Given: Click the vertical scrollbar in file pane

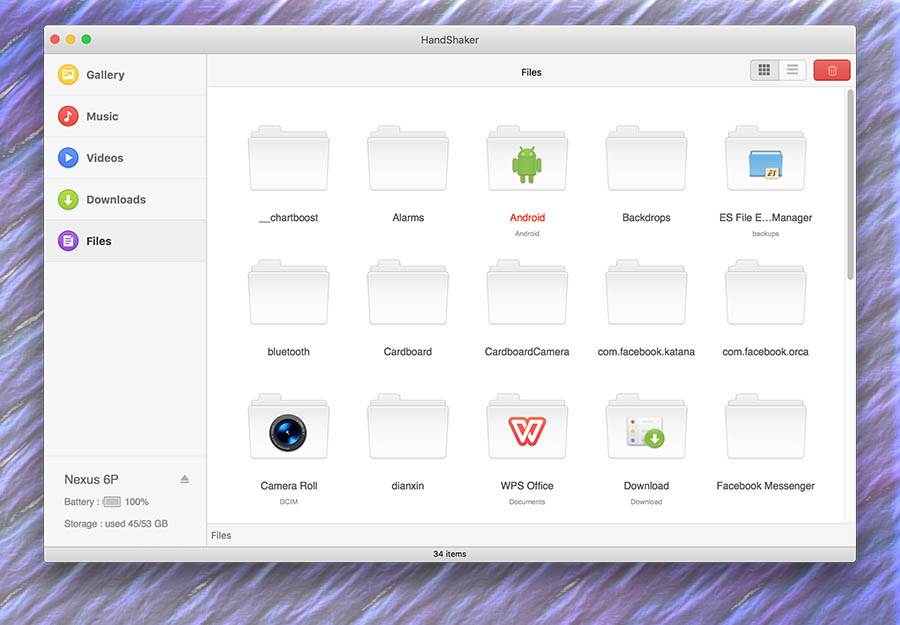Looking at the screenshot, I should [850, 185].
